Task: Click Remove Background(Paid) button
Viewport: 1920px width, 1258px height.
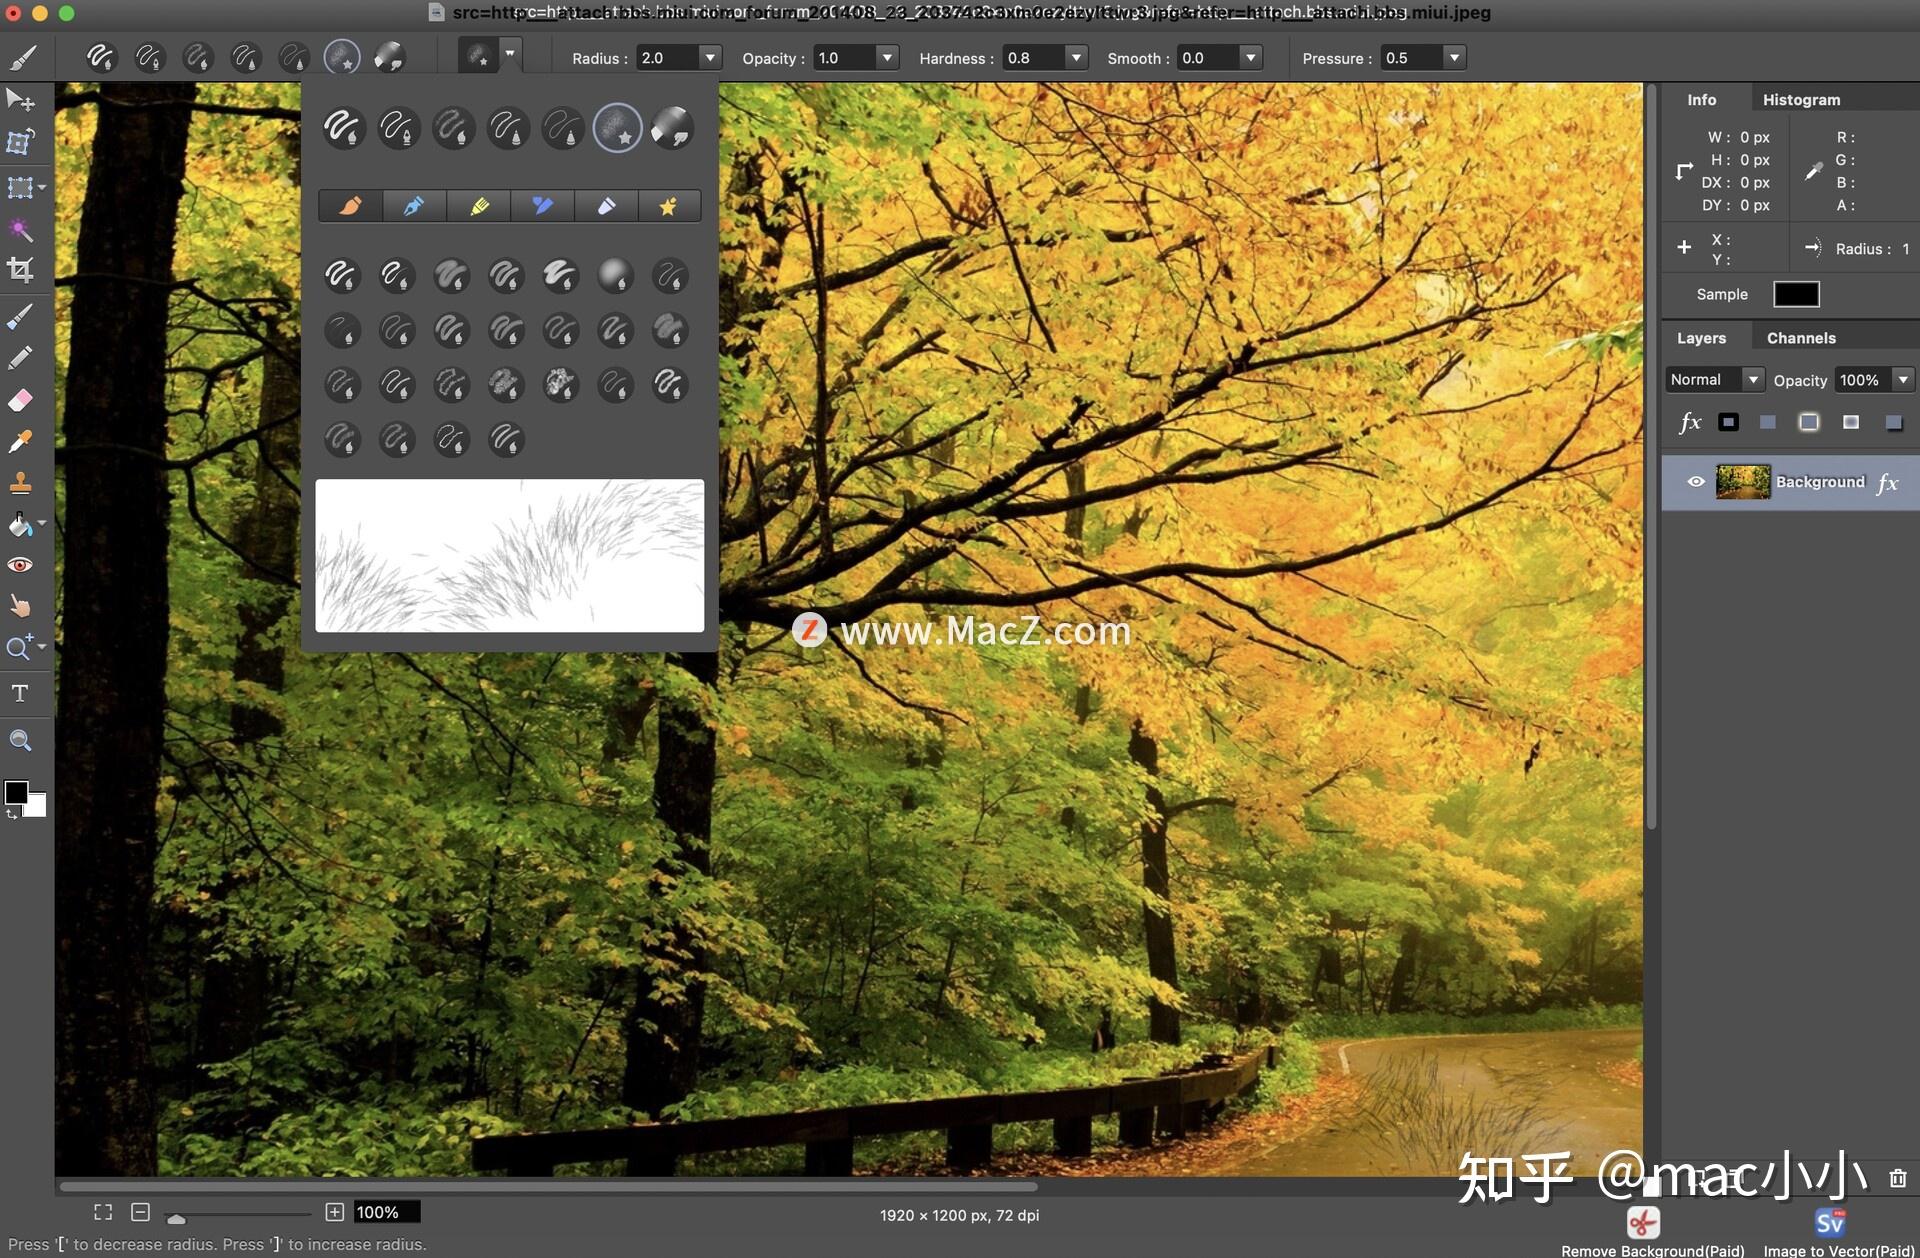Action: click(1643, 1222)
